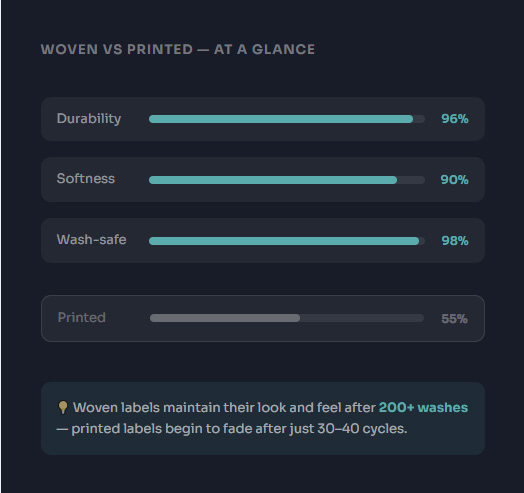The height and width of the screenshot is (493, 524).
Task: Click the text about 30–40 cycles
Action: click(232, 429)
